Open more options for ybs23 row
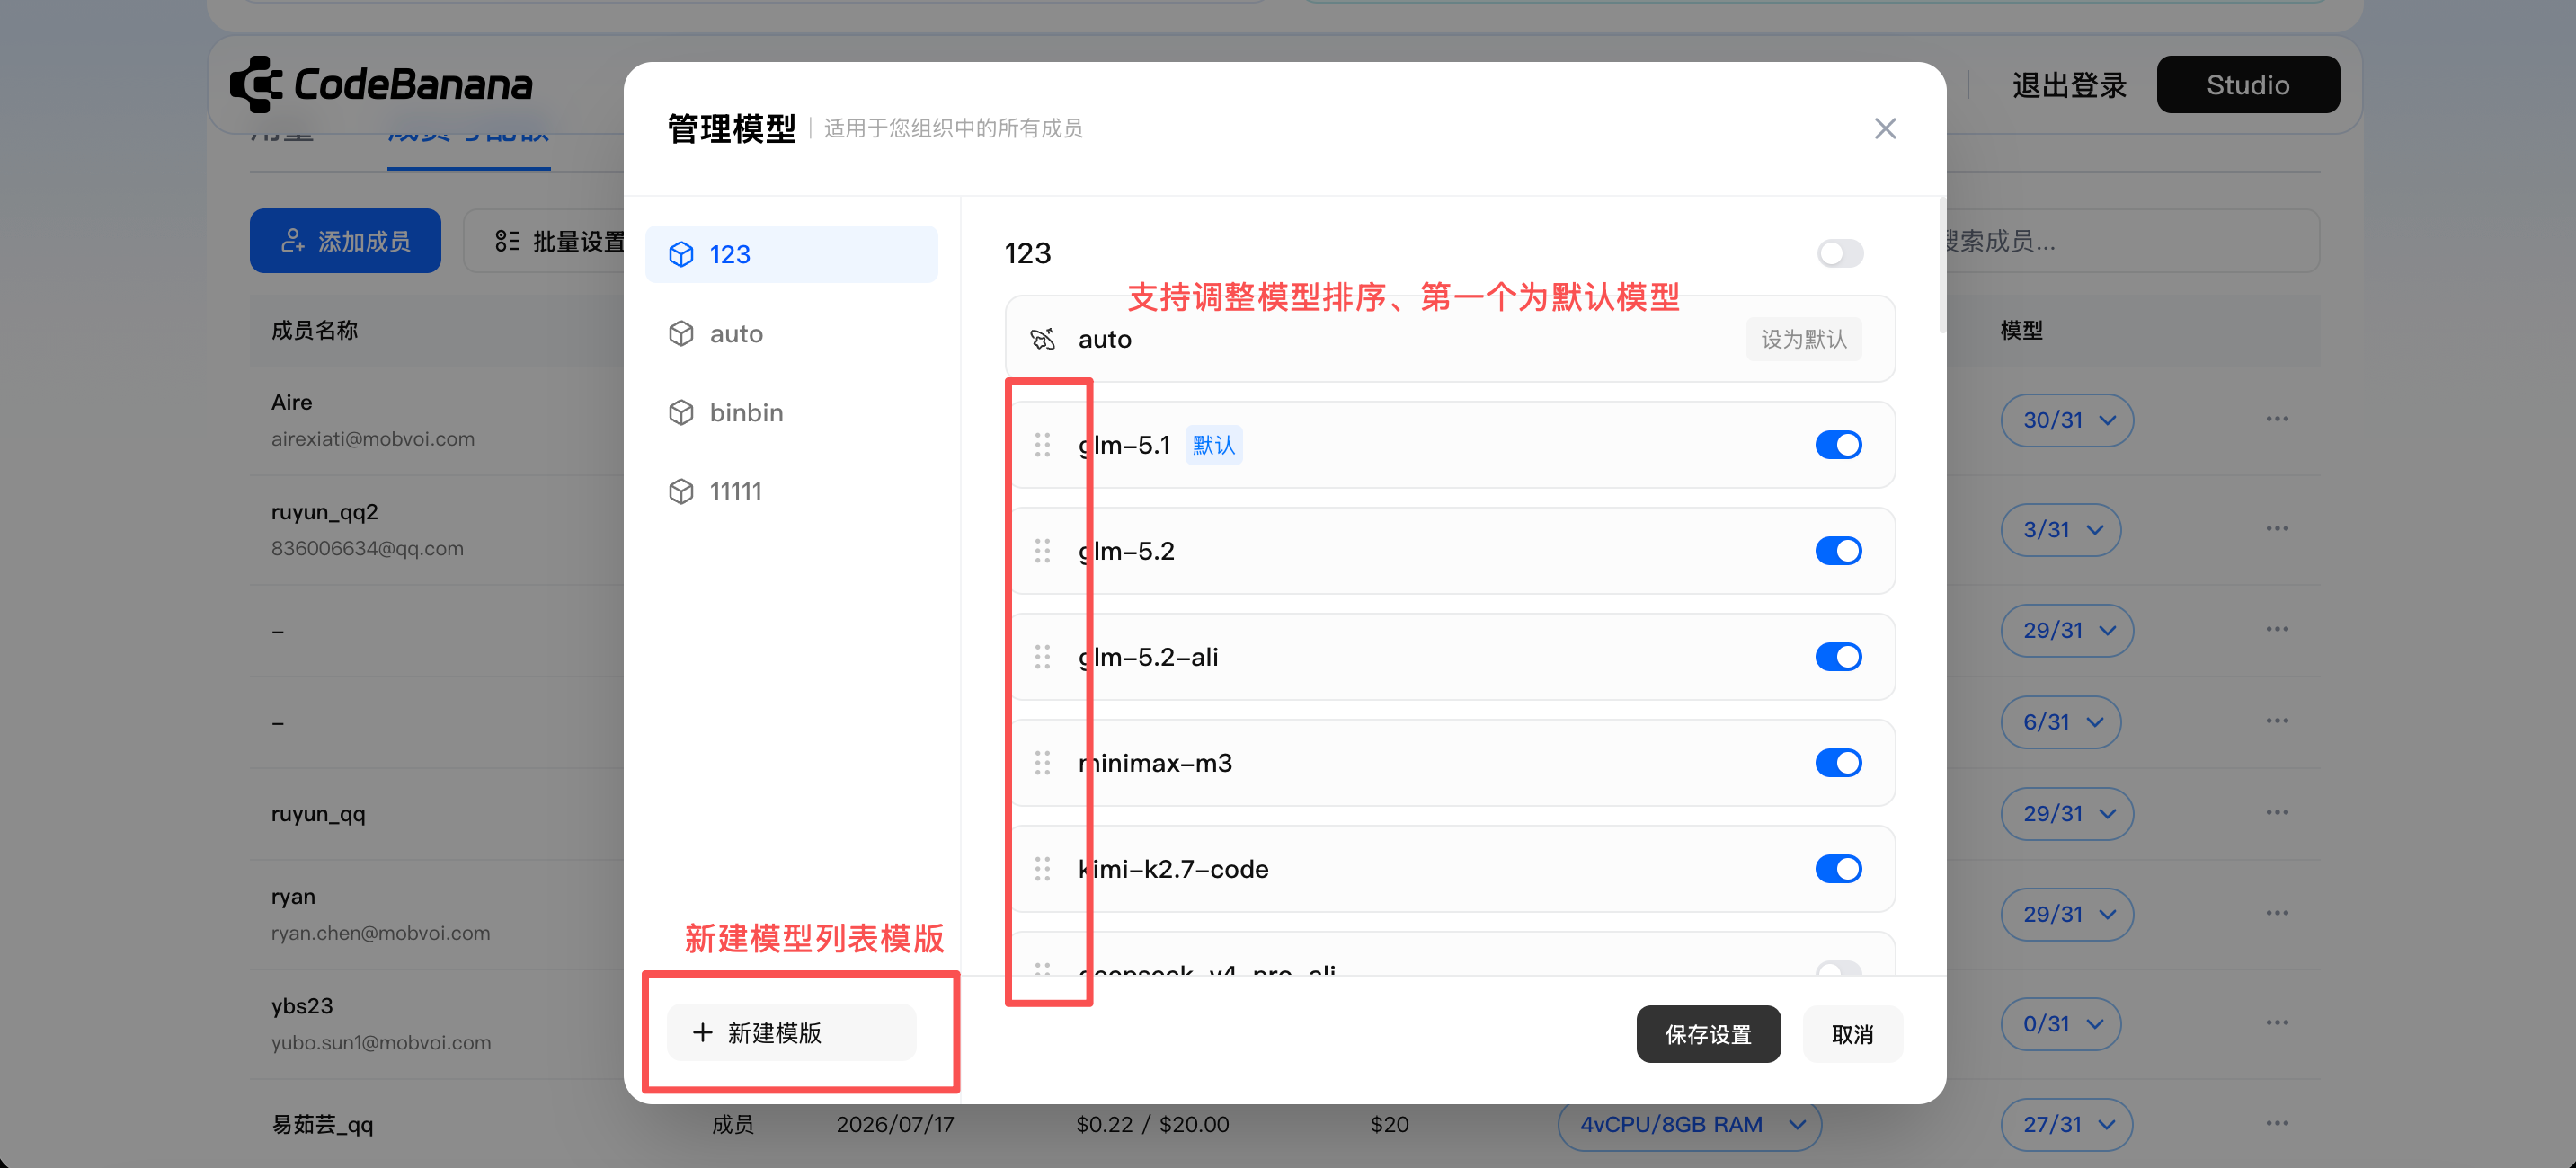Screen dimensions: 2576x1168 pos(2277,1023)
